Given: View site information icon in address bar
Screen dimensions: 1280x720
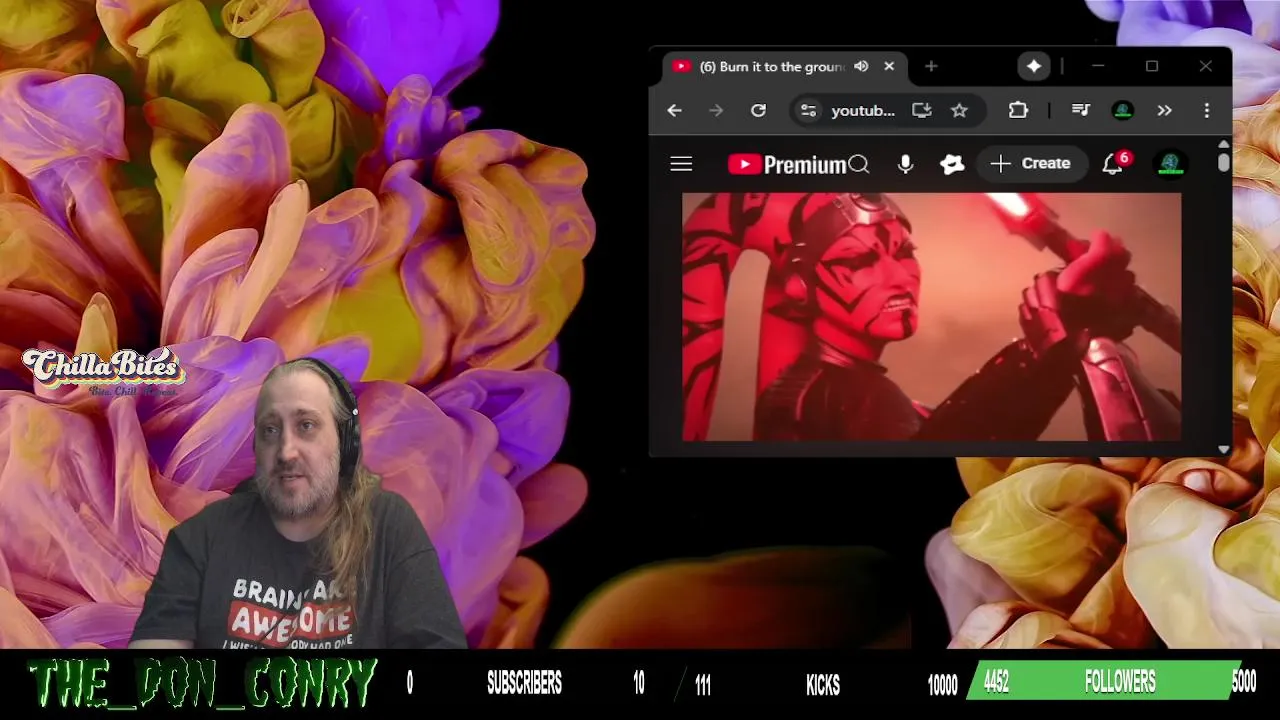Looking at the screenshot, I should point(808,111).
